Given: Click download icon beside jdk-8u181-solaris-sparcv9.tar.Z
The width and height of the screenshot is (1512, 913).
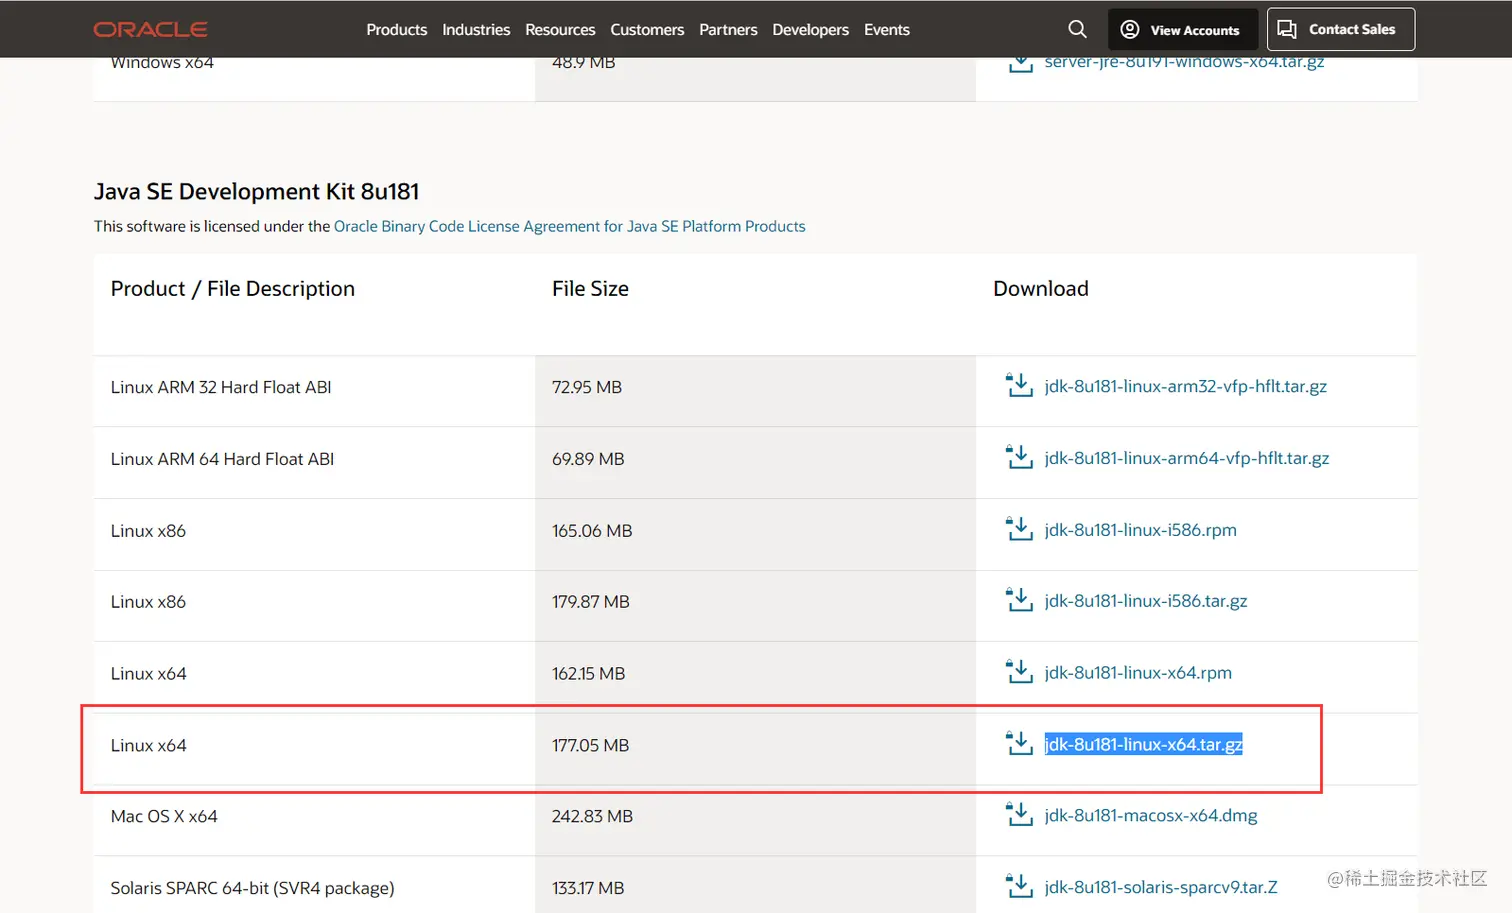Looking at the screenshot, I should (1019, 887).
